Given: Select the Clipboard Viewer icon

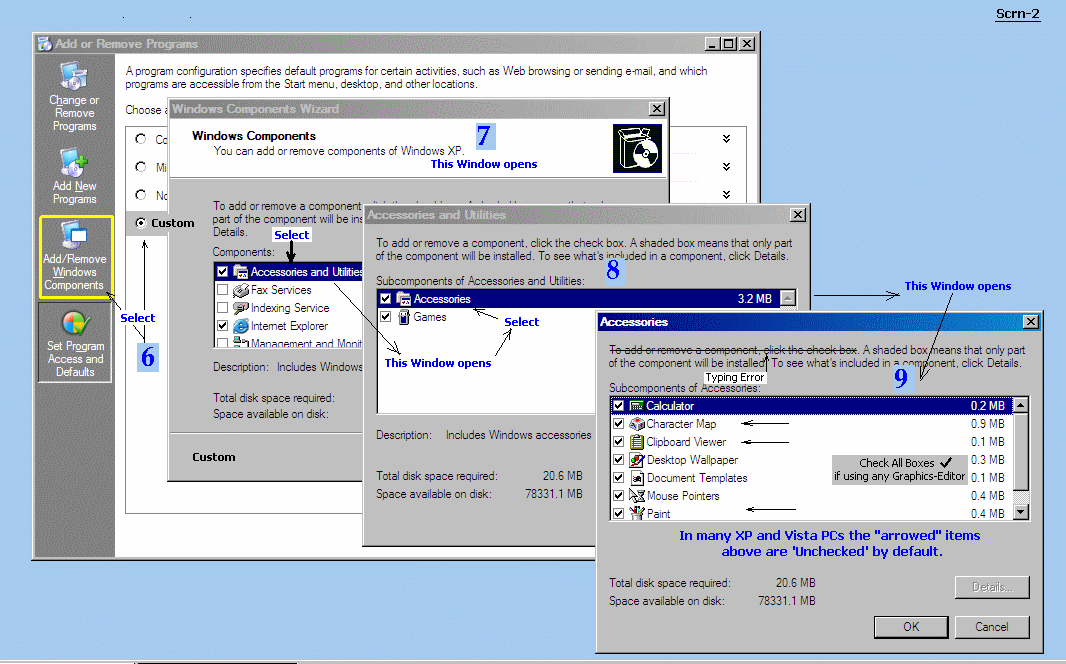Looking at the screenshot, I should pyautogui.click(x=636, y=442).
